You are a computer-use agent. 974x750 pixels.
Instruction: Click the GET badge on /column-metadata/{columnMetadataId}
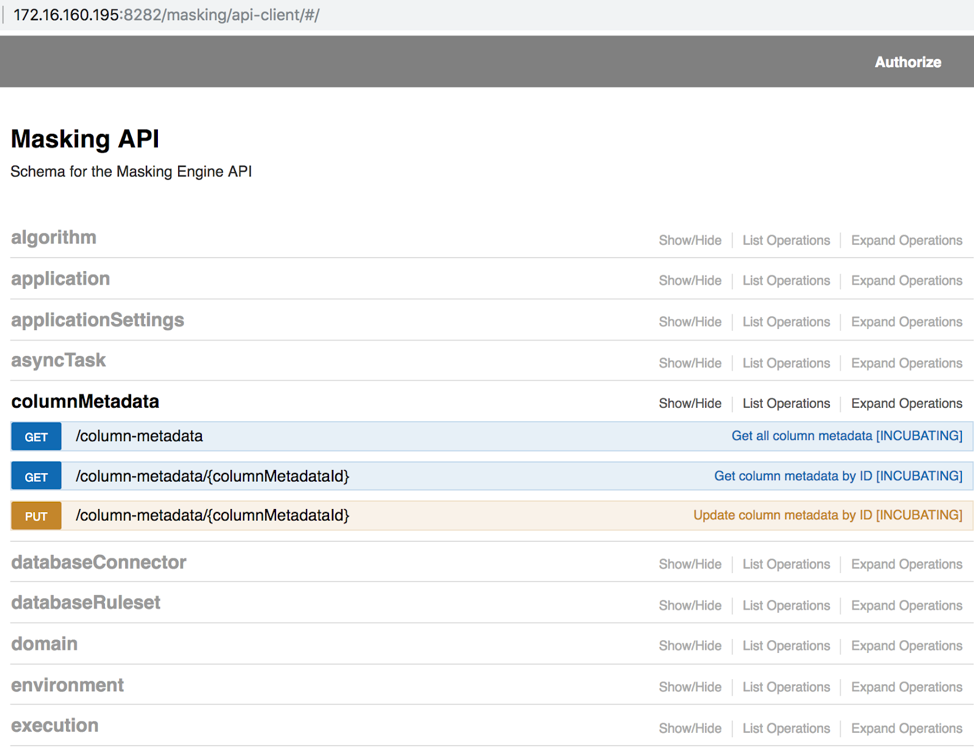[x=35, y=476]
